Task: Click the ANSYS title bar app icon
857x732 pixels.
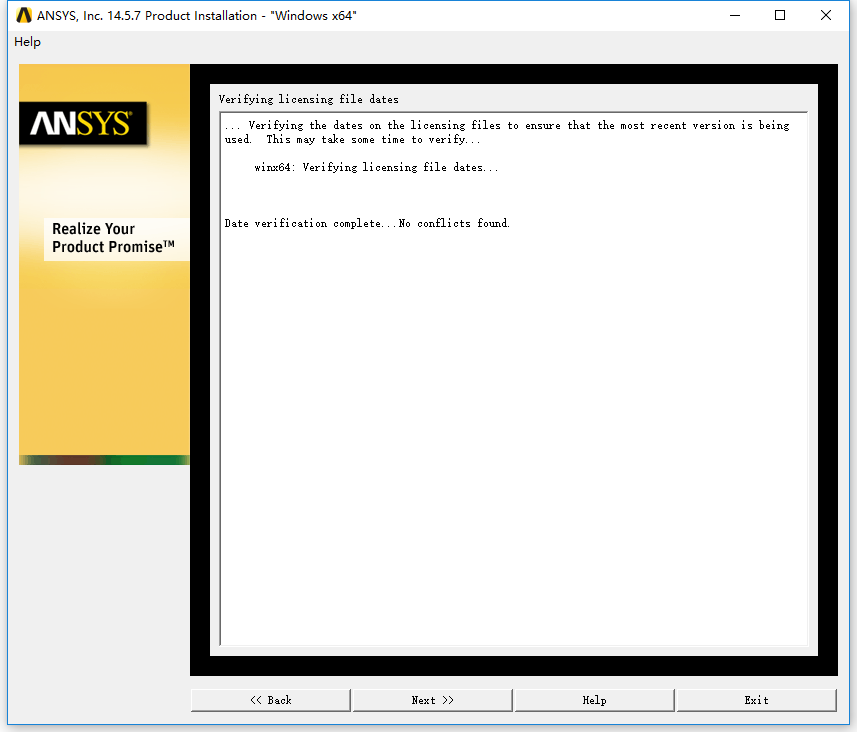Action: [24, 15]
